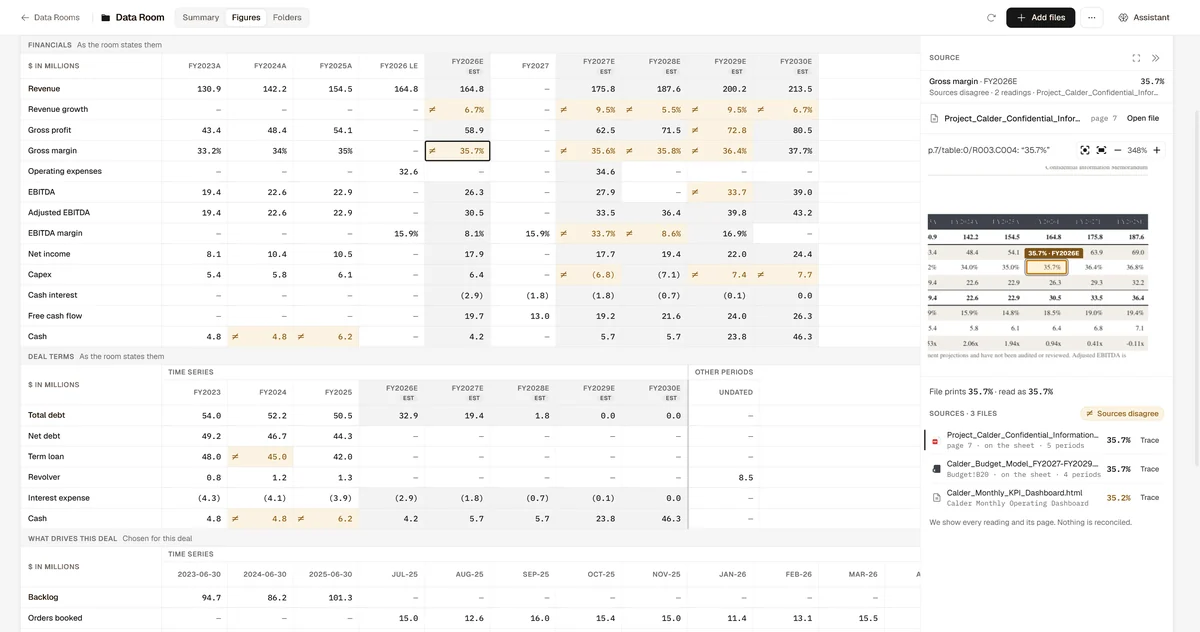Select the Figures tab

246,18
